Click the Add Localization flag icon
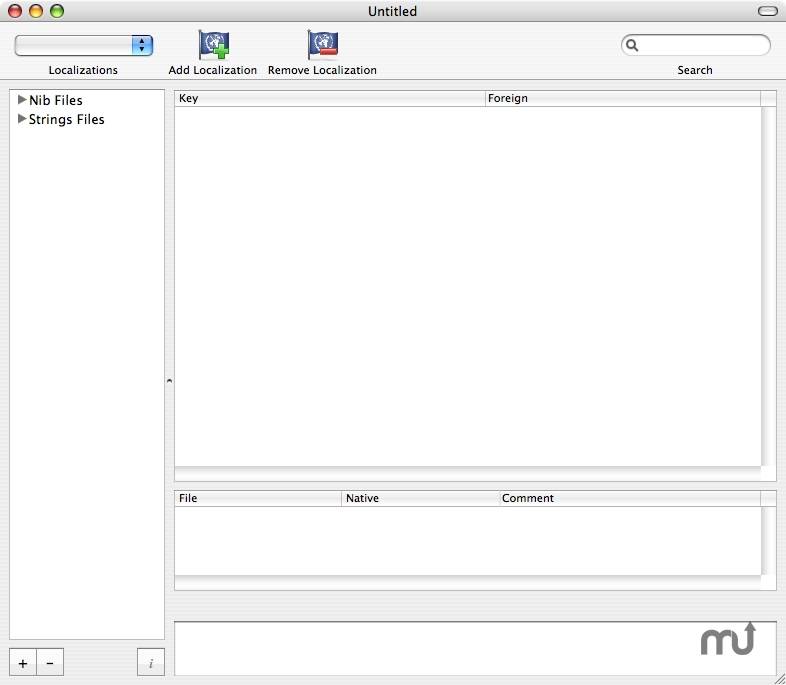Screen dimensions: 786x685 click(x=213, y=45)
